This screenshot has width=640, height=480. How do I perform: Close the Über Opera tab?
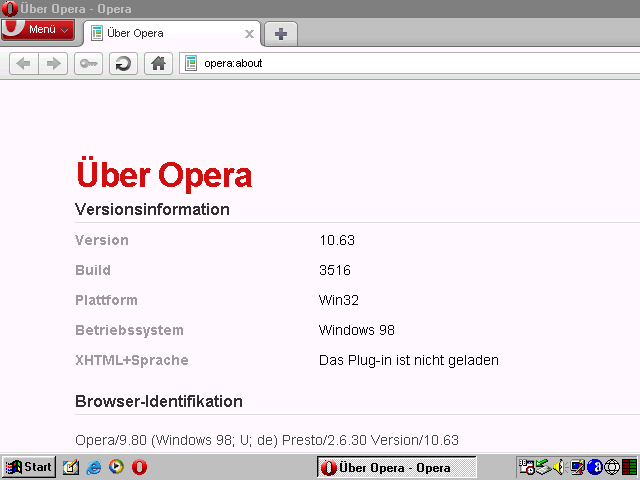(x=249, y=33)
